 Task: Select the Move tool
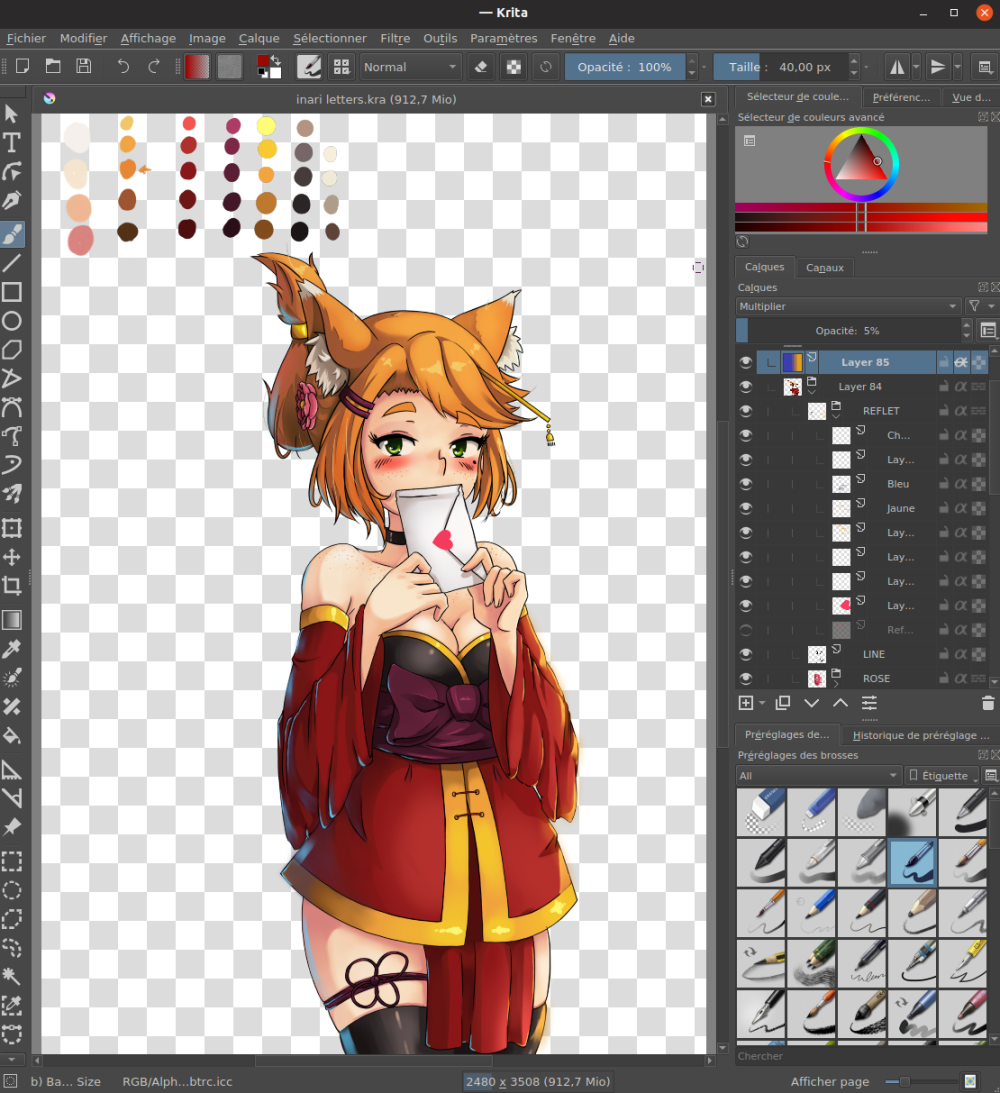12,557
